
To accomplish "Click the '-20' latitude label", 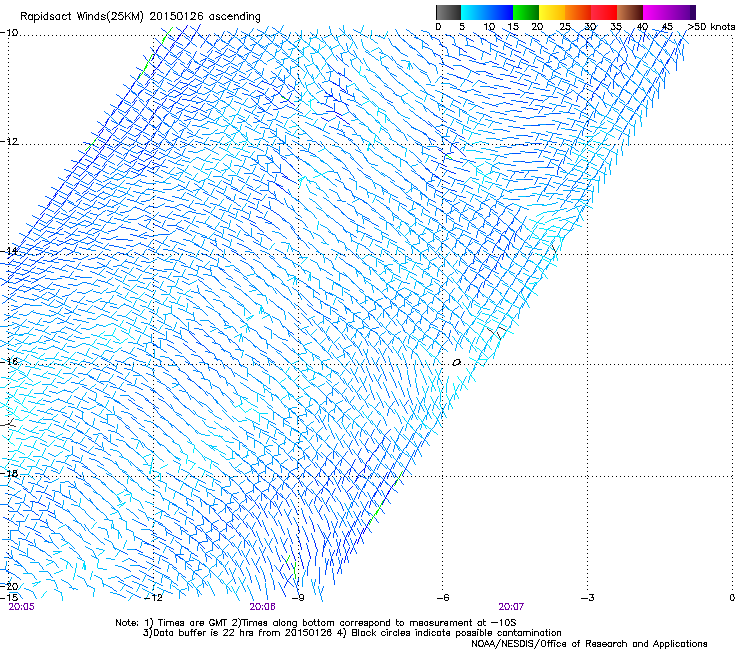I will coord(9,586).
